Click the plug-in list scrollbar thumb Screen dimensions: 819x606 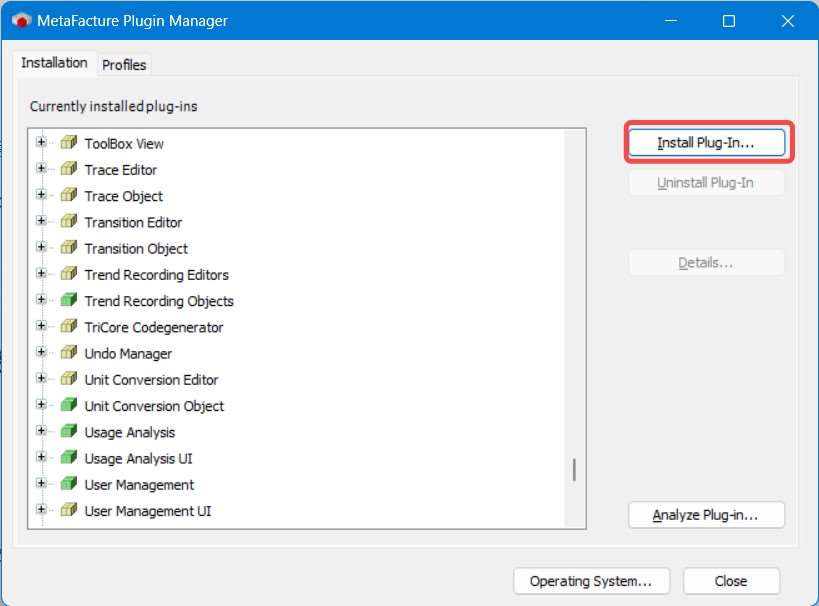click(x=575, y=469)
